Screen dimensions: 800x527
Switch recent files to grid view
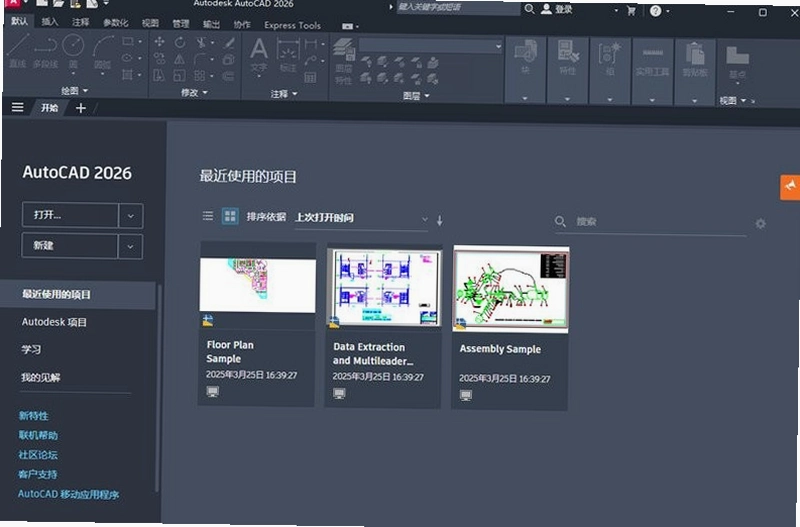click(230, 216)
